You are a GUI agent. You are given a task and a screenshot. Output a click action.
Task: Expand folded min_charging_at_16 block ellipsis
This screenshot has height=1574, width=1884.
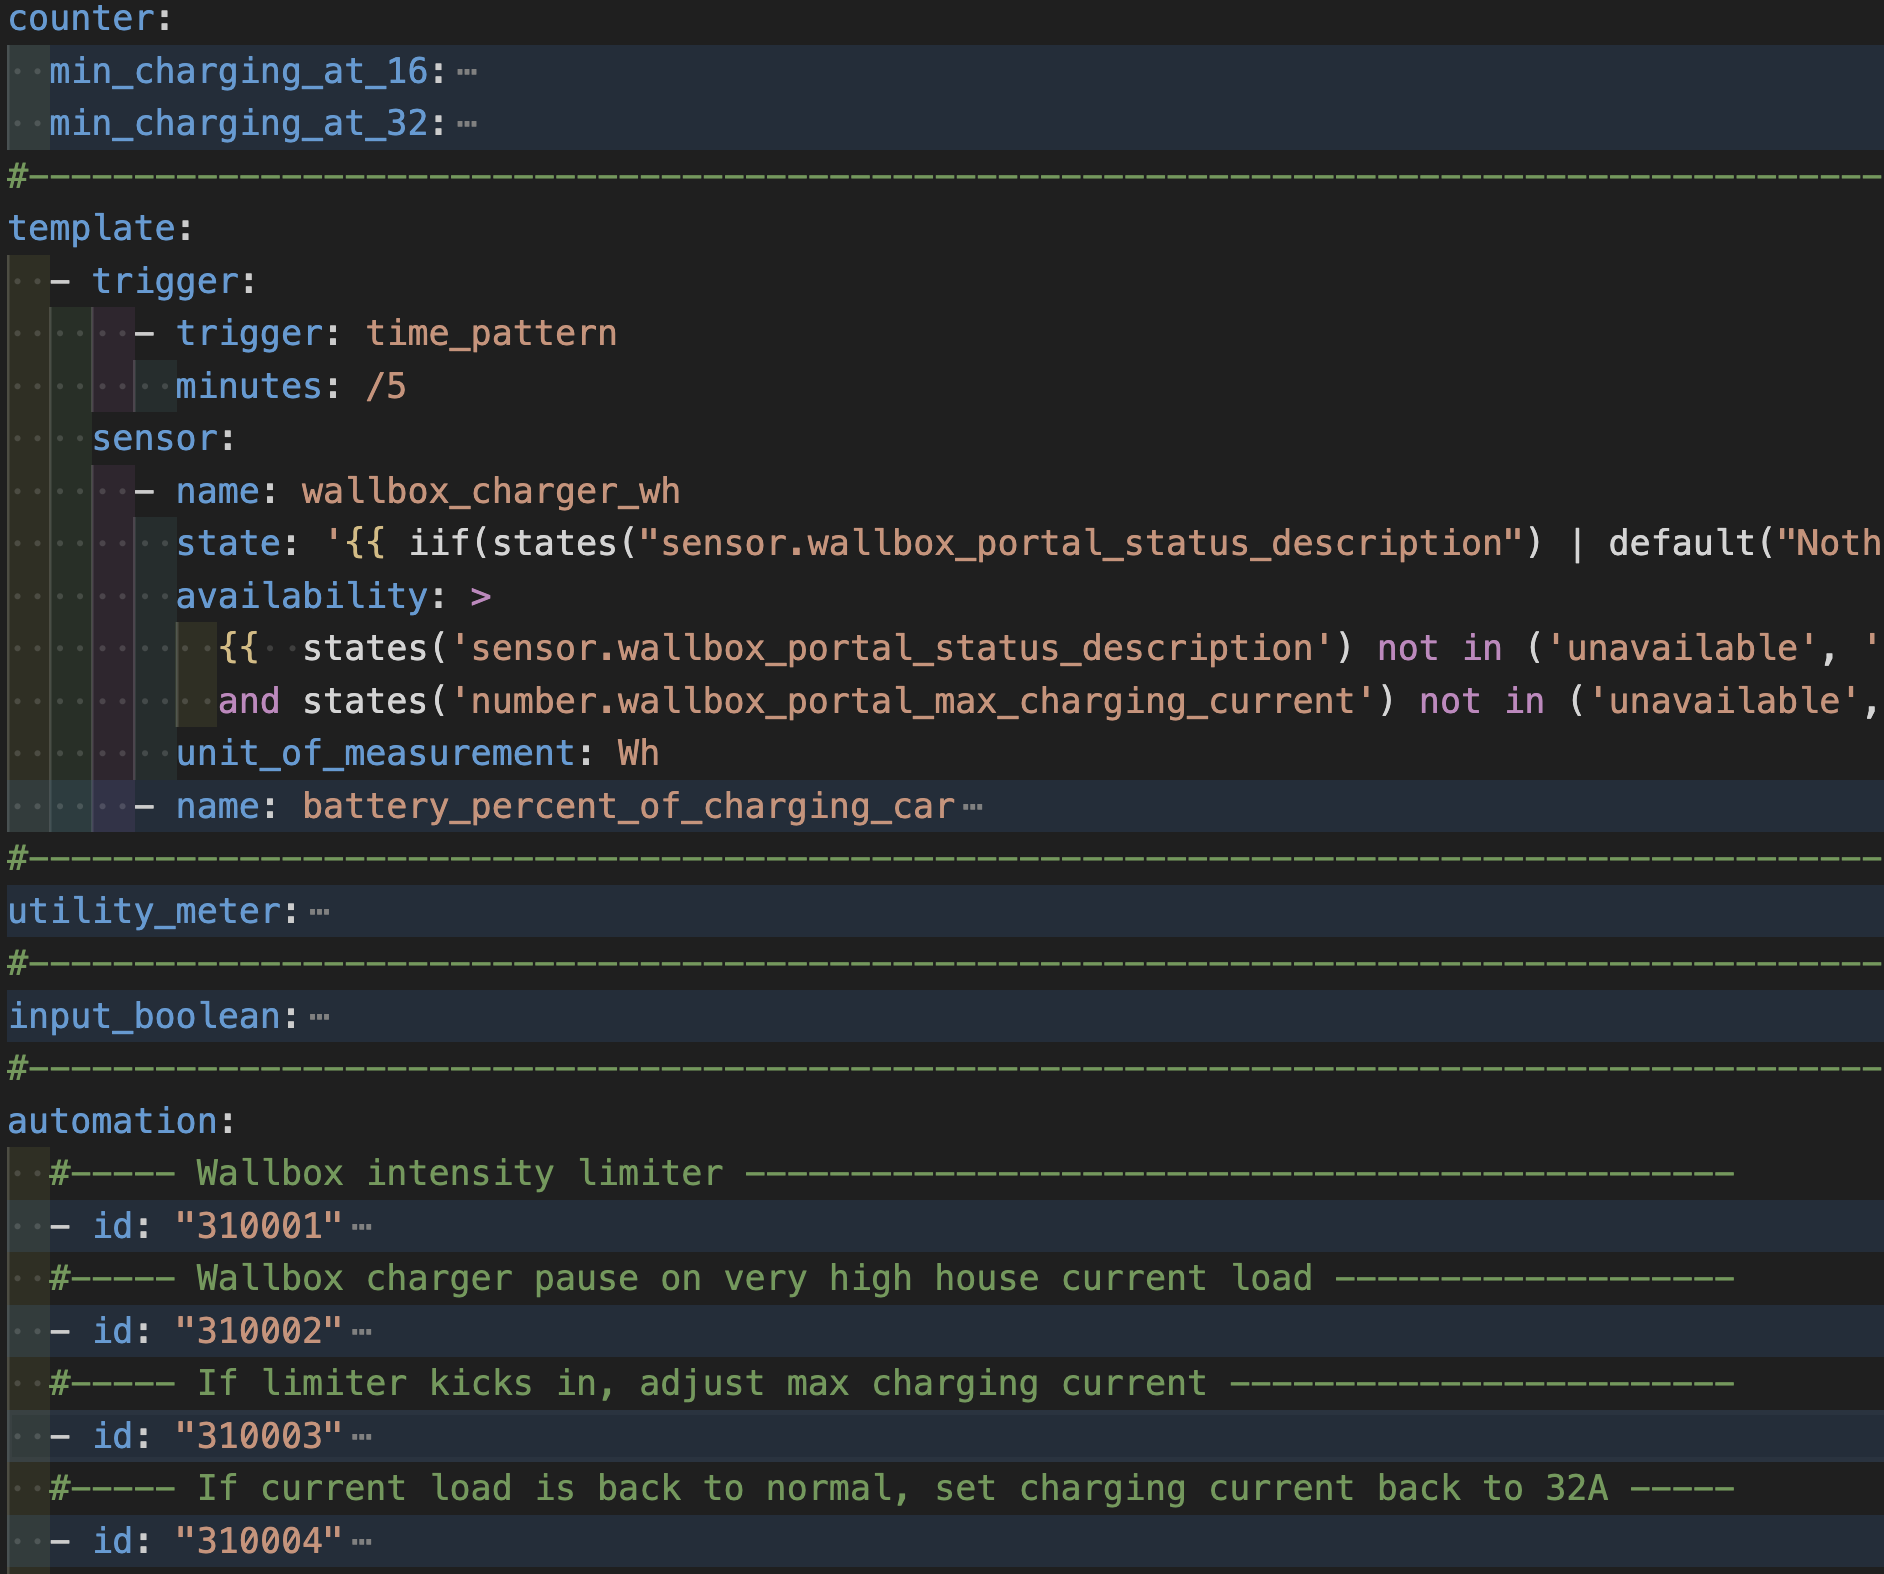[x=466, y=72]
